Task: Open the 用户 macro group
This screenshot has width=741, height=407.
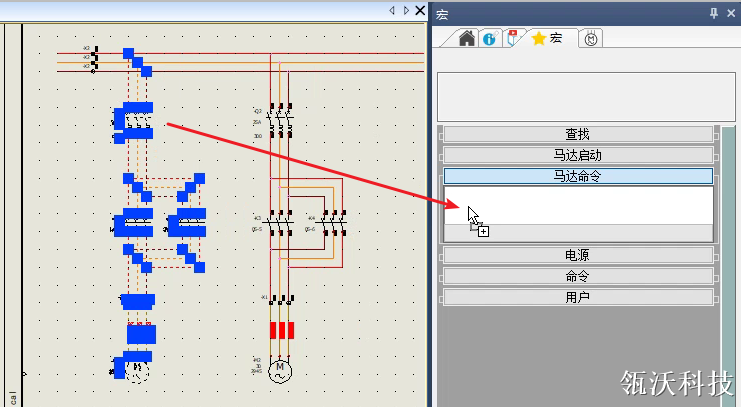Action: 577,297
